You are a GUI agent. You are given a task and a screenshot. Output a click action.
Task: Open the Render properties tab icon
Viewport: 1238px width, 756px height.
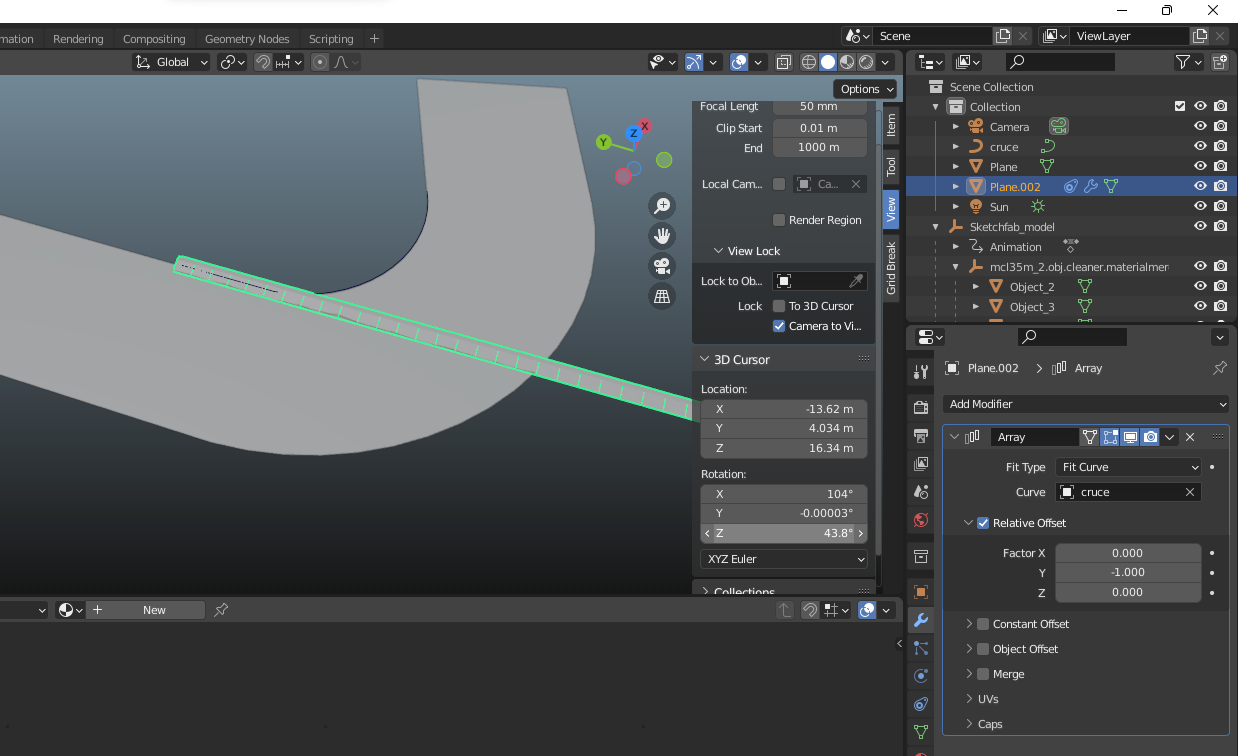pos(921,408)
